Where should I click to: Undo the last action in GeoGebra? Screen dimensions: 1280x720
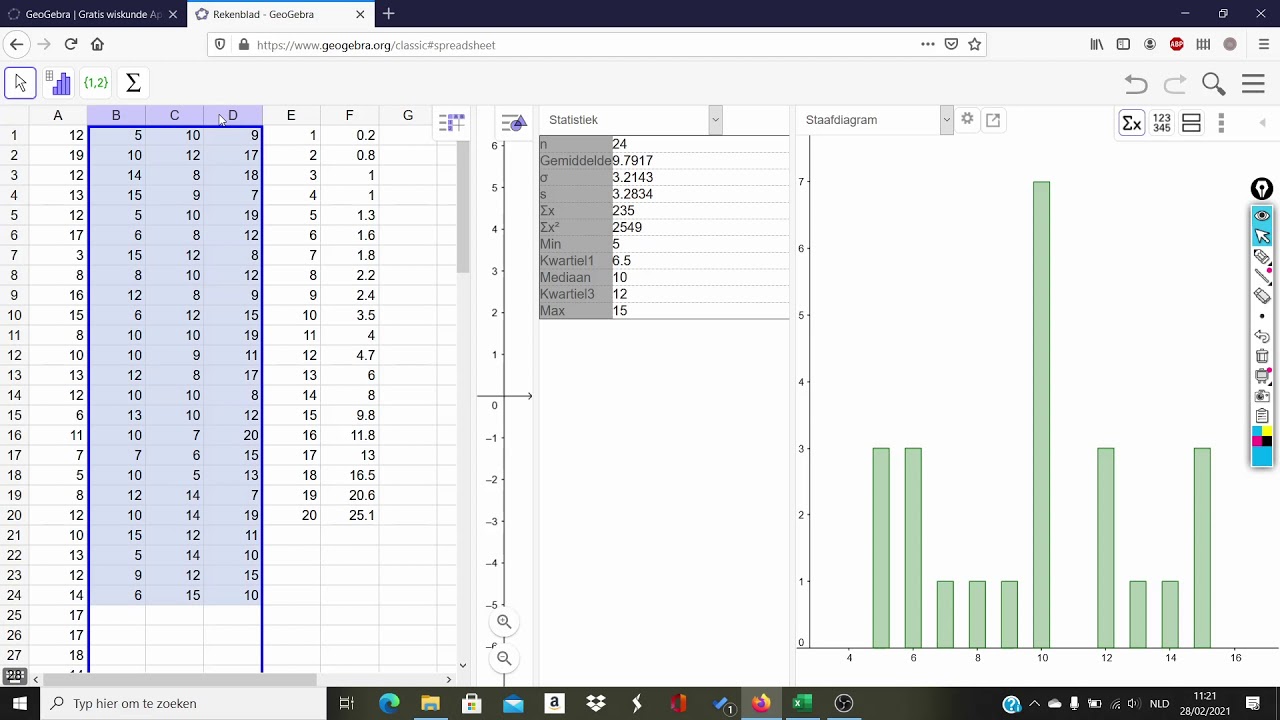pos(1135,84)
